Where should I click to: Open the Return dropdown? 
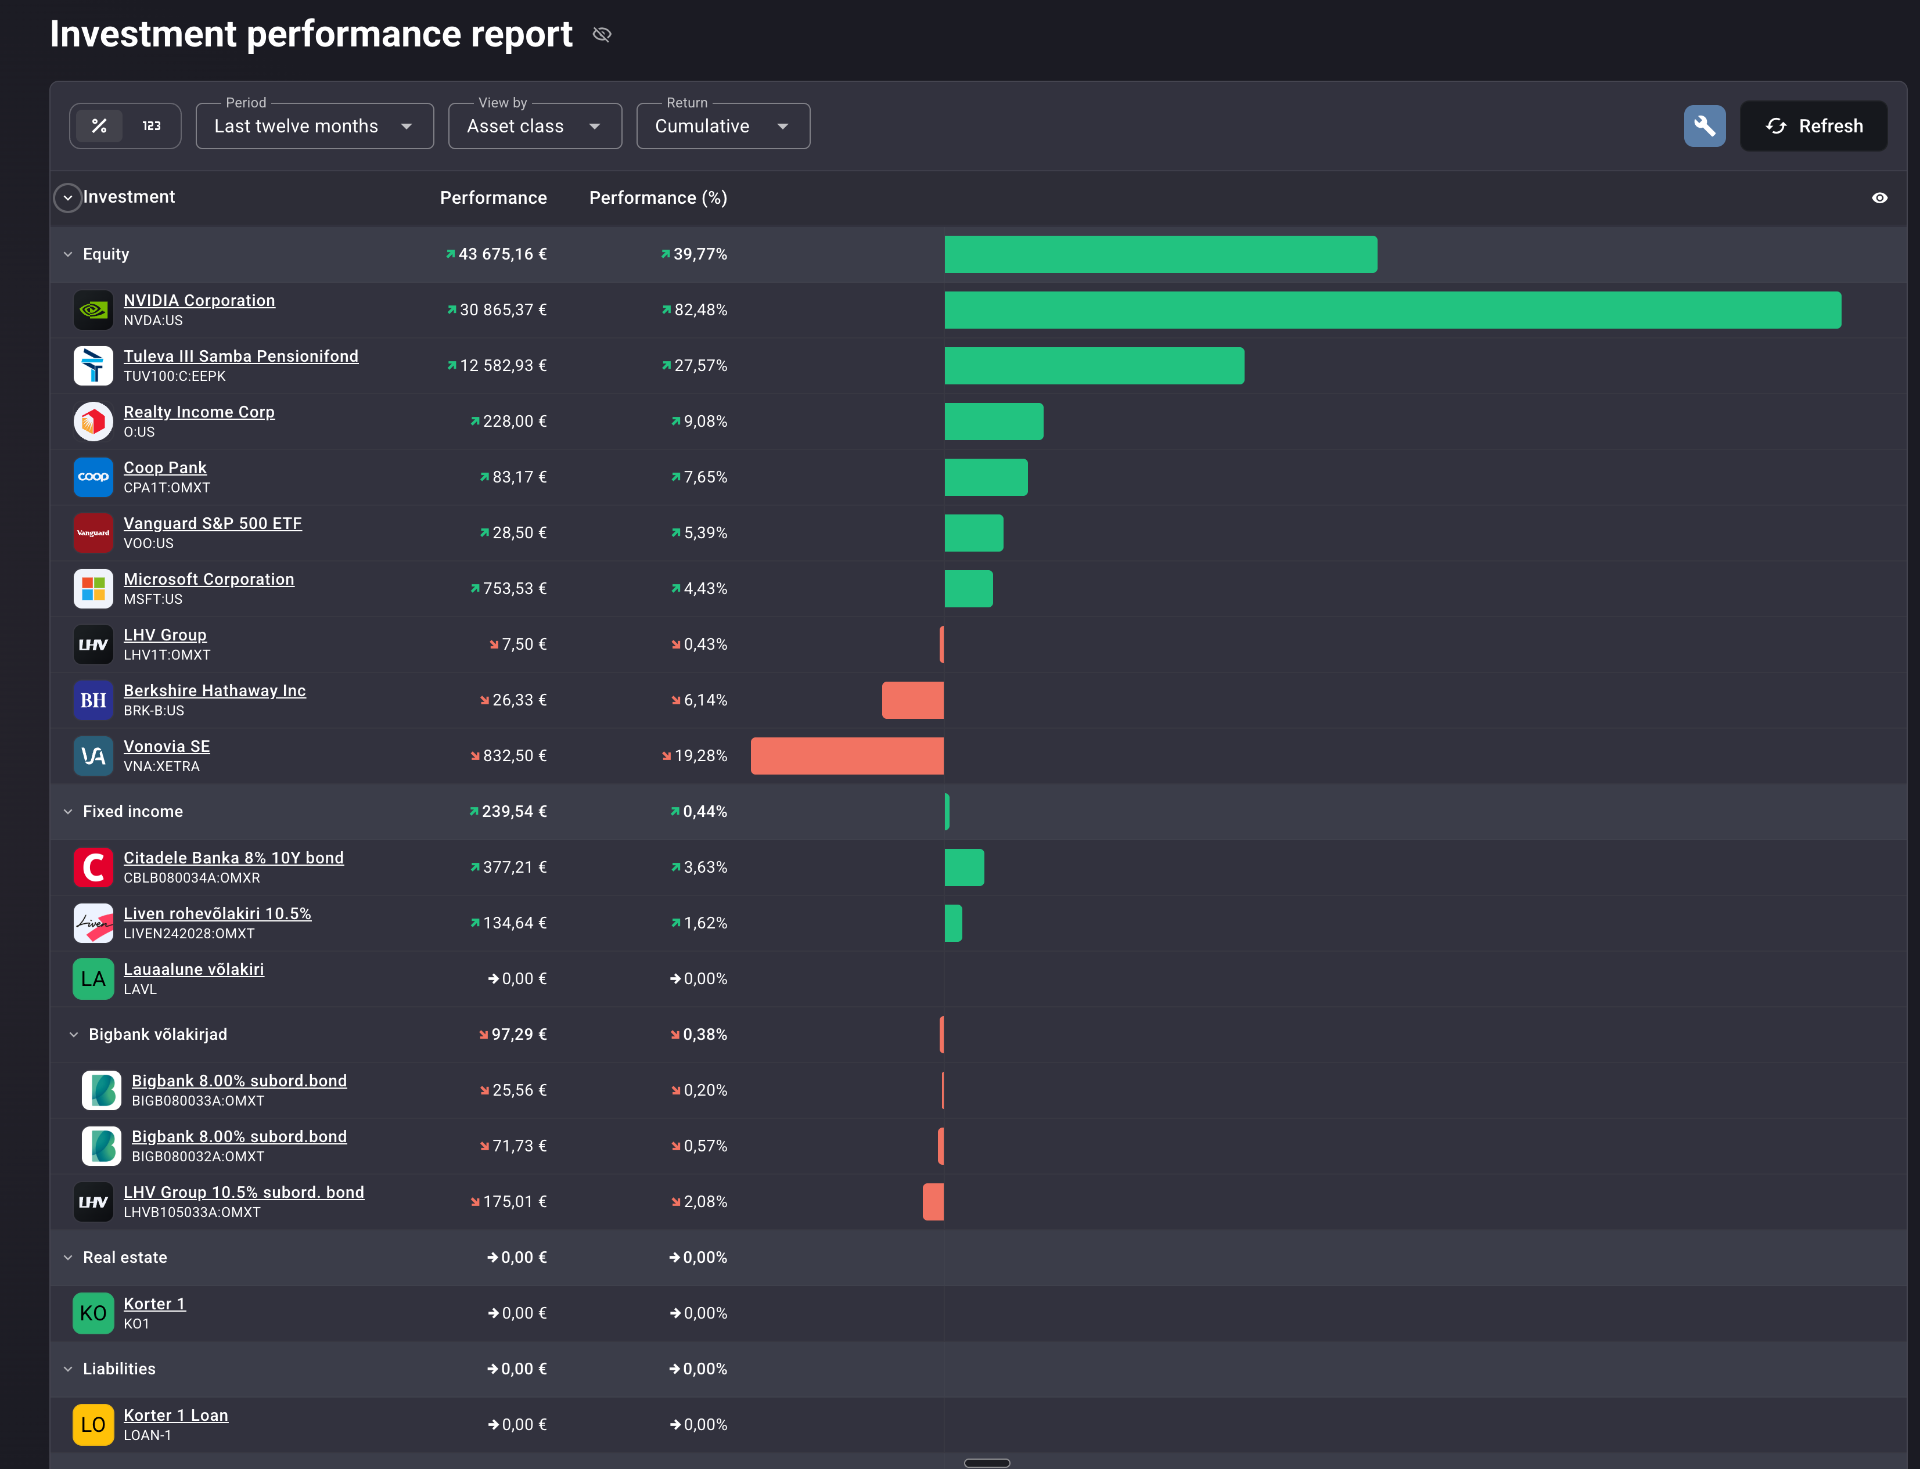click(723, 126)
